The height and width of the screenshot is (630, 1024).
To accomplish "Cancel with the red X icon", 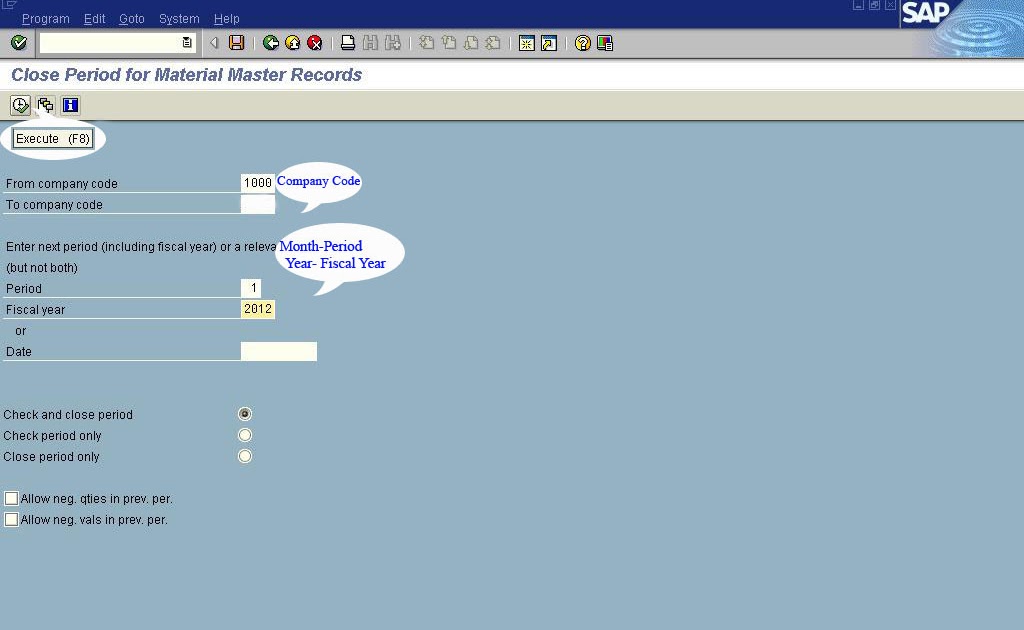I will pyautogui.click(x=315, y=43).
